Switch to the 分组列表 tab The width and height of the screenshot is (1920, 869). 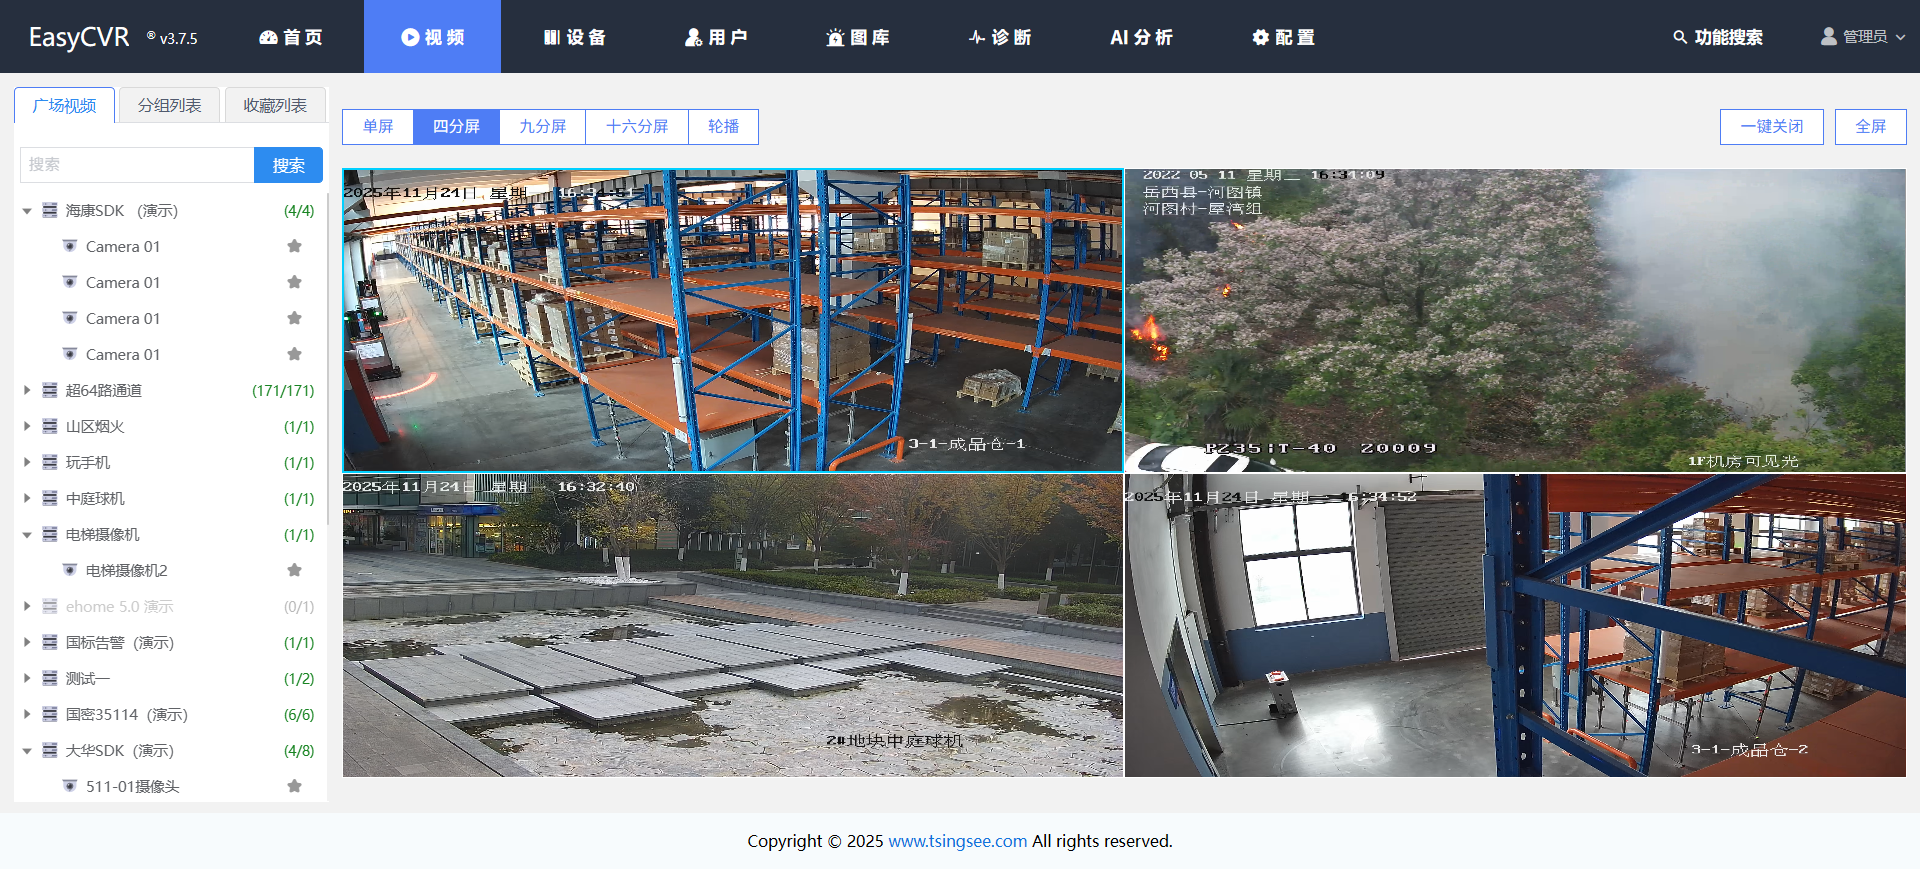169,105
